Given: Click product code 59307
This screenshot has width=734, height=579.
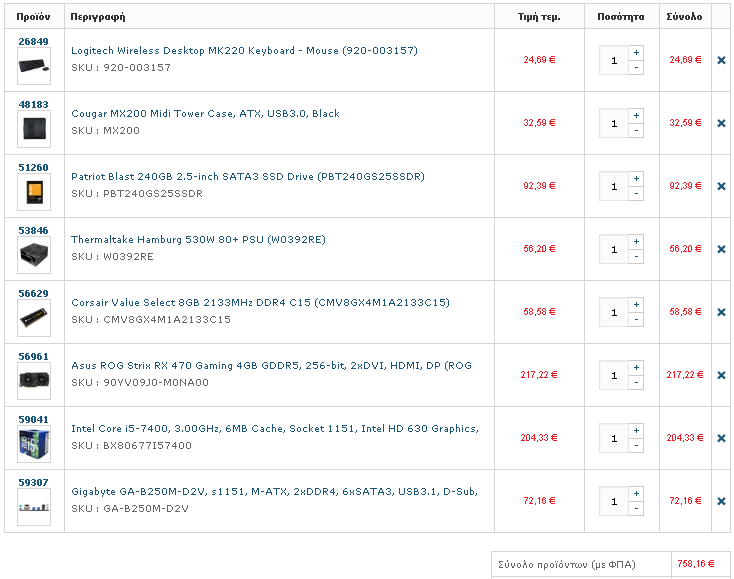Looking at the screenshot, I should [33, 482].
